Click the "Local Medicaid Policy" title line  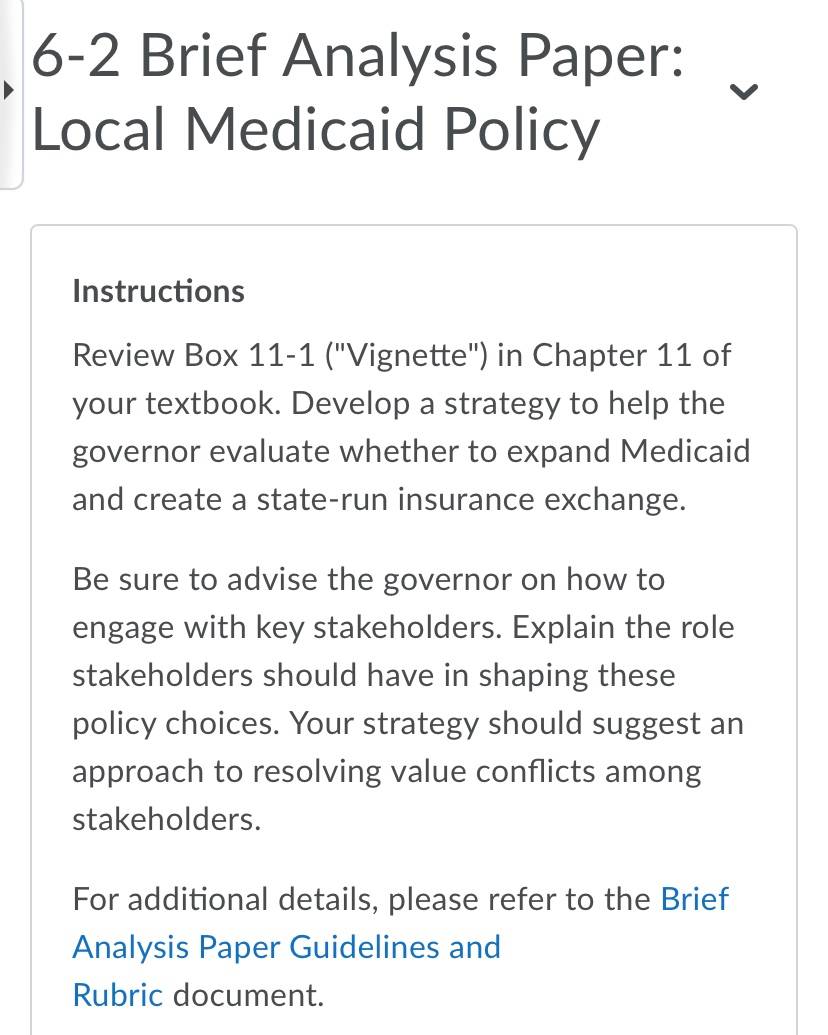315,129
